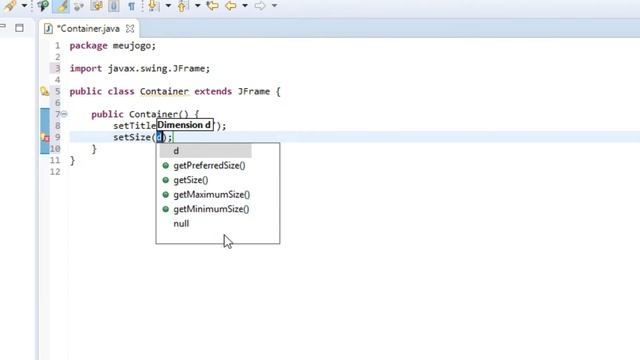Choose getMinimumSize() from suggestion list
Viewport: 640px width, 360px height.
pyautogui.click(x=211, y=209)
